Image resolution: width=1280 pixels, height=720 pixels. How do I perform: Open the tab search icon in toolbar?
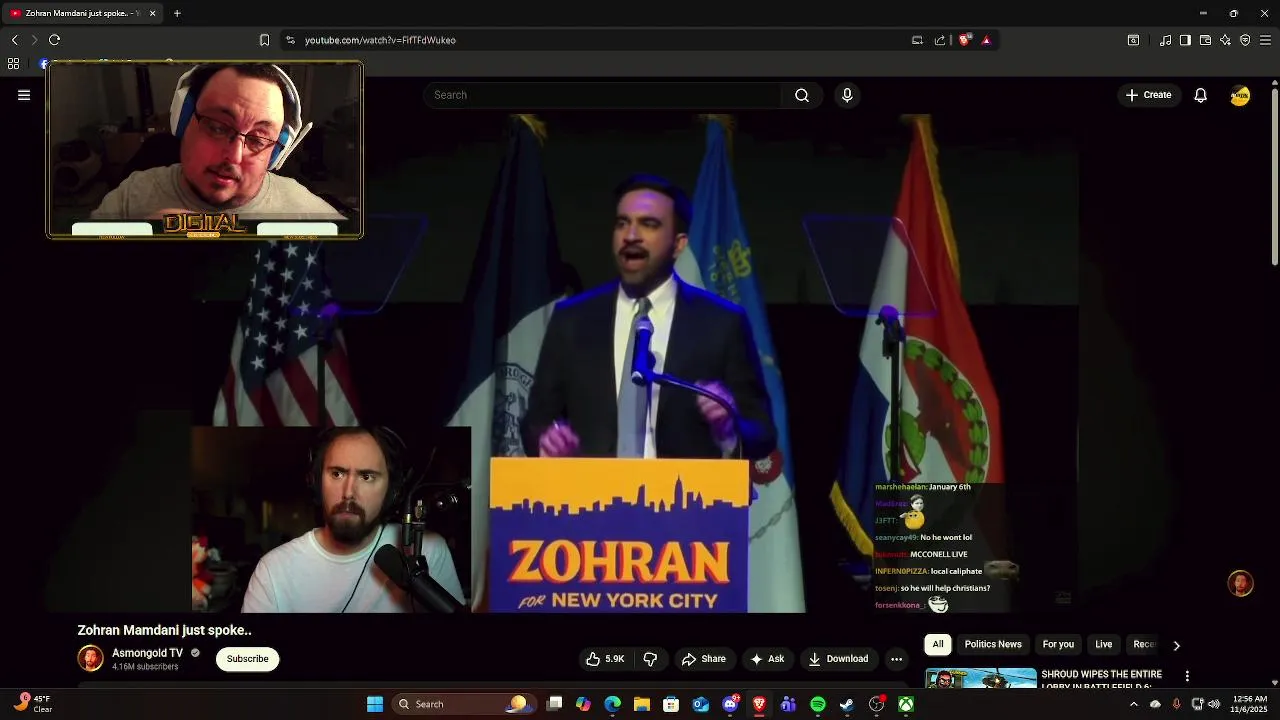(x=1133, y=40)
